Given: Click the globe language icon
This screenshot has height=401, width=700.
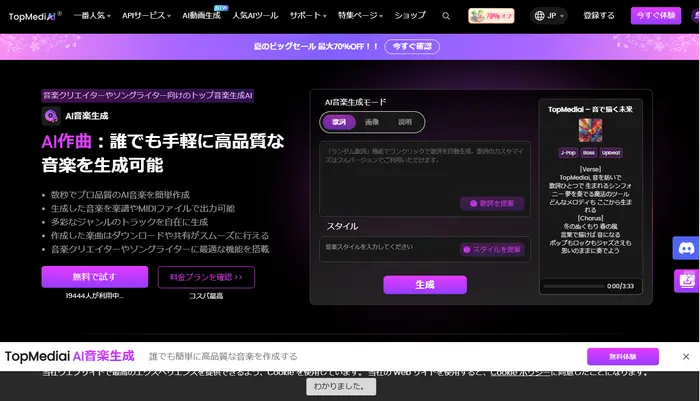Looking at the screenshot, I should coord(539,16).
